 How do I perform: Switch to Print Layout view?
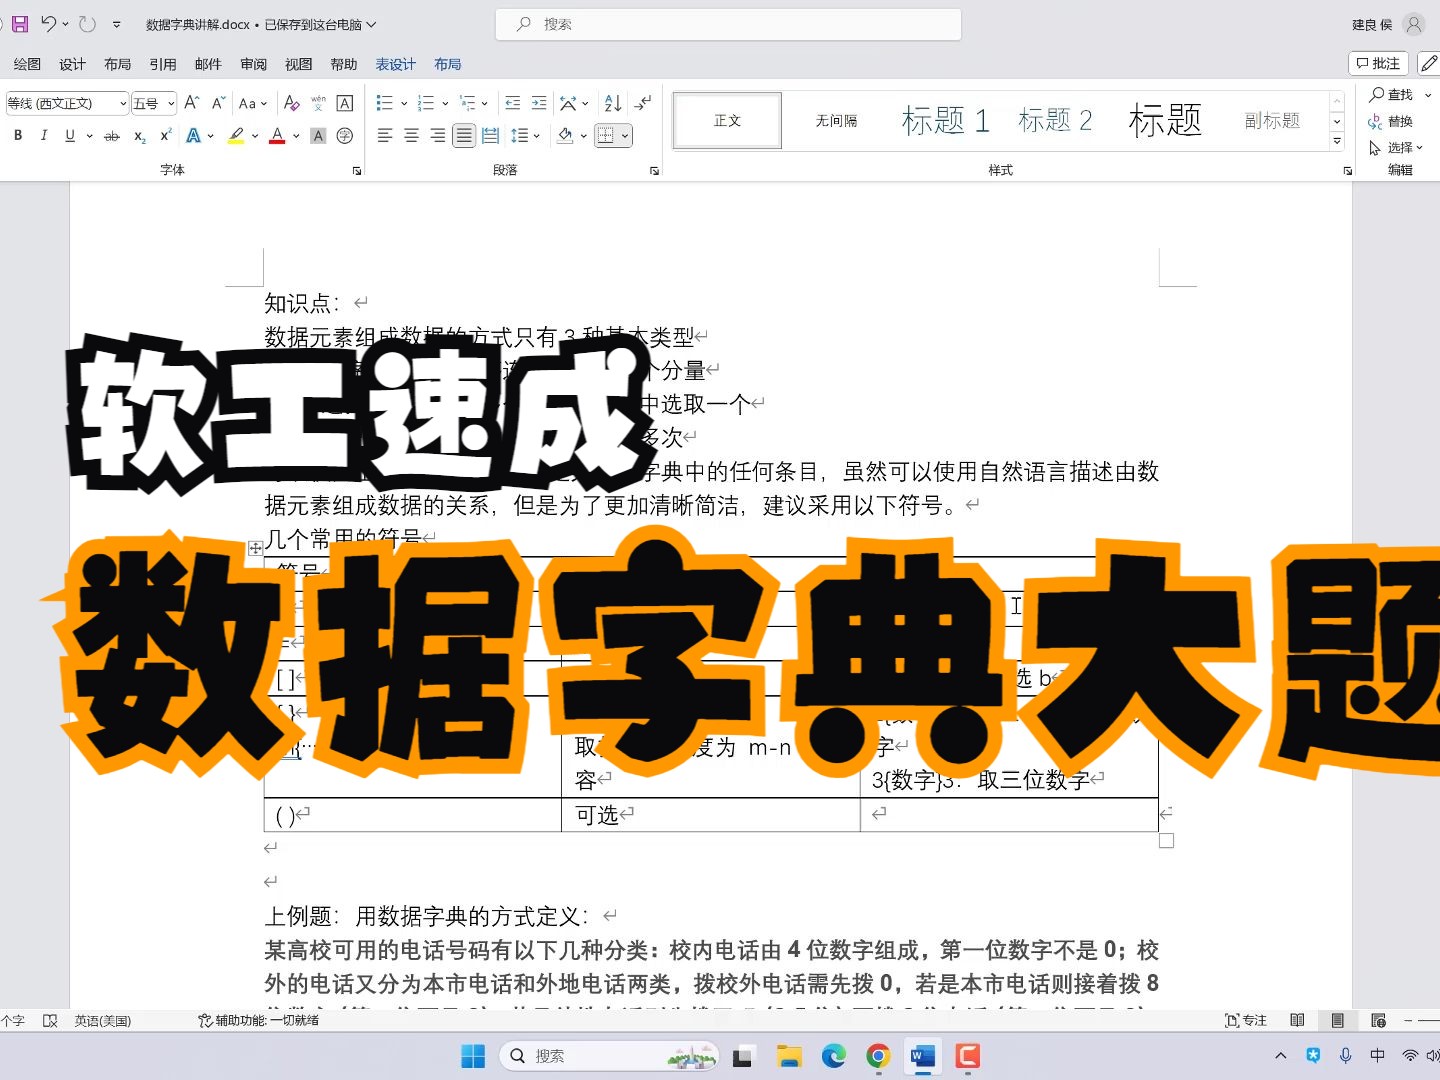1337,1020
